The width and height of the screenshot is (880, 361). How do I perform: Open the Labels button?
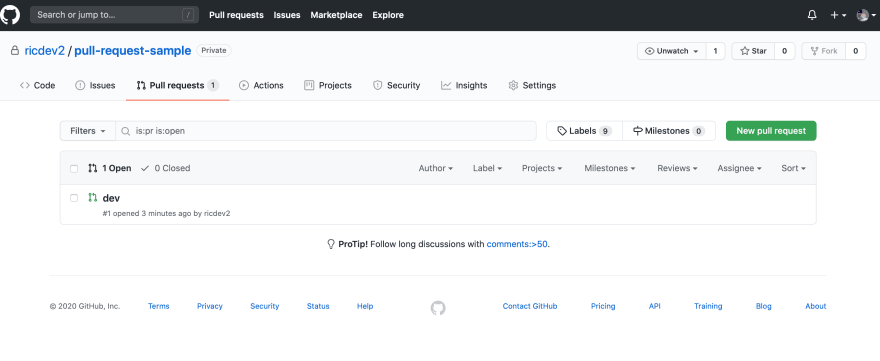tap(584, 131)
